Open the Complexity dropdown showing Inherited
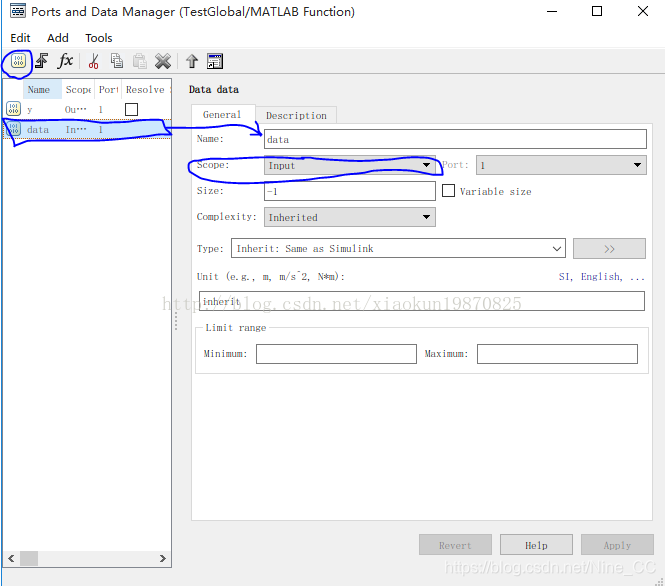Screen dimensions: 665x586 (349, 217)
